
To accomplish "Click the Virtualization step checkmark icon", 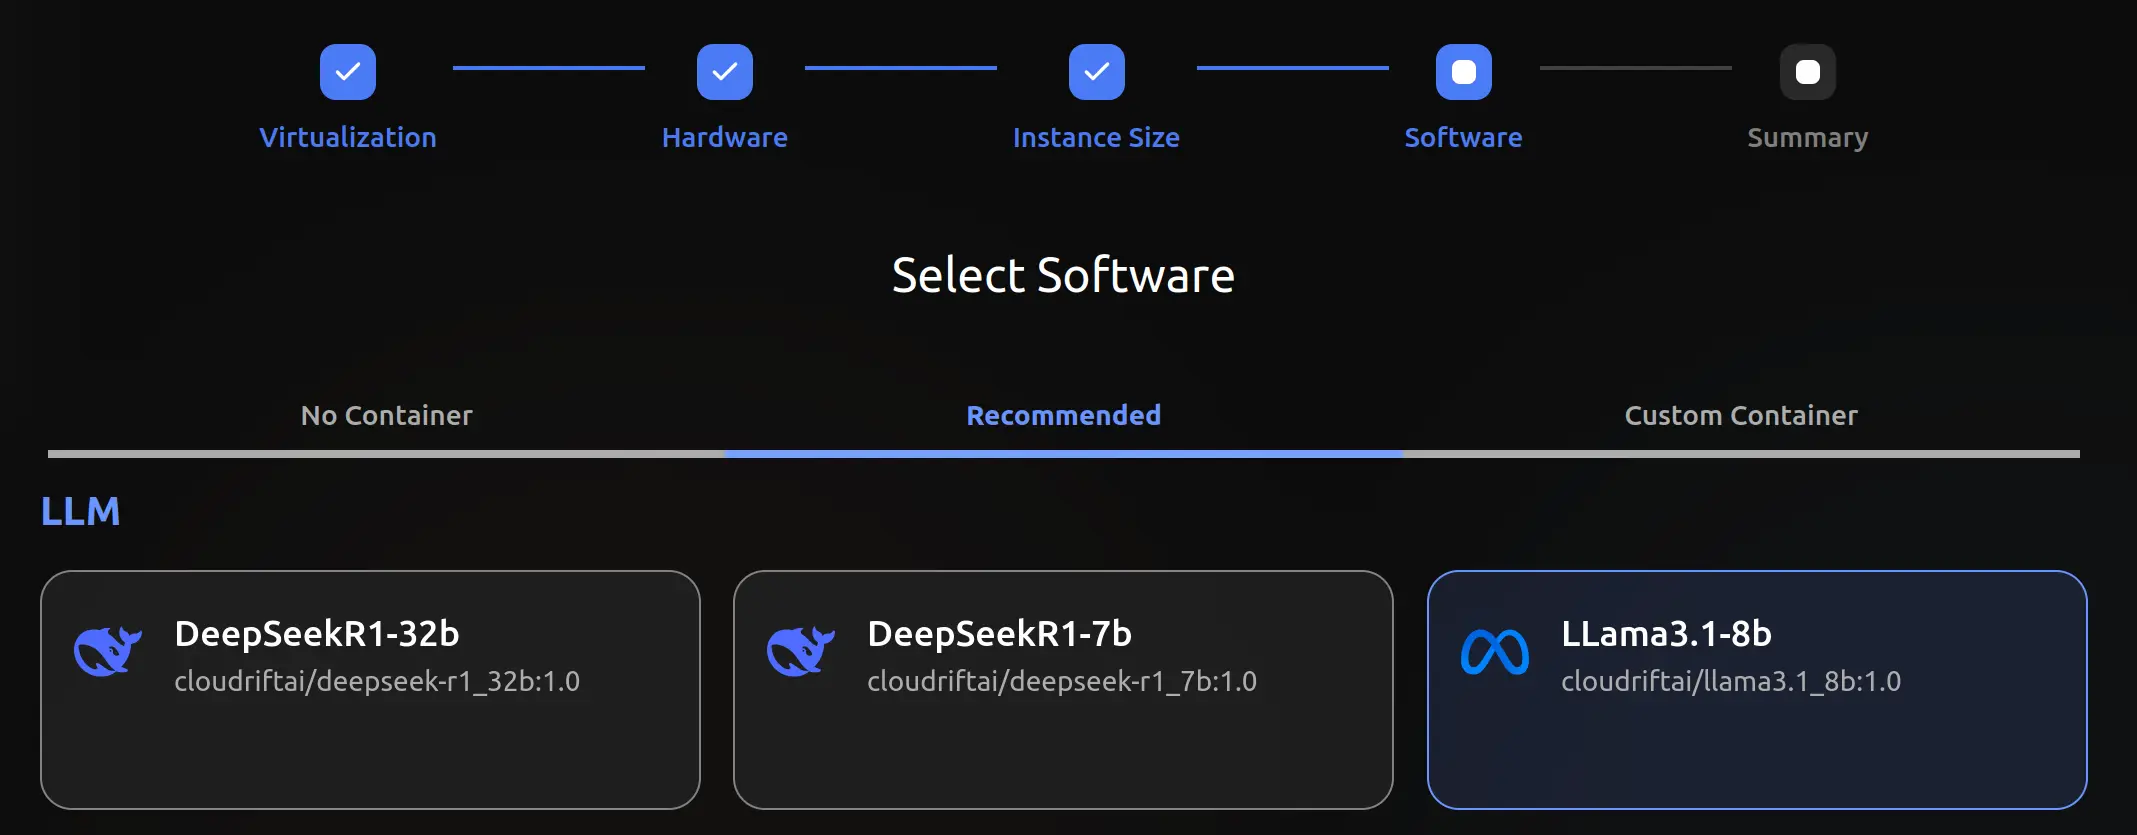I will point(348,72).
